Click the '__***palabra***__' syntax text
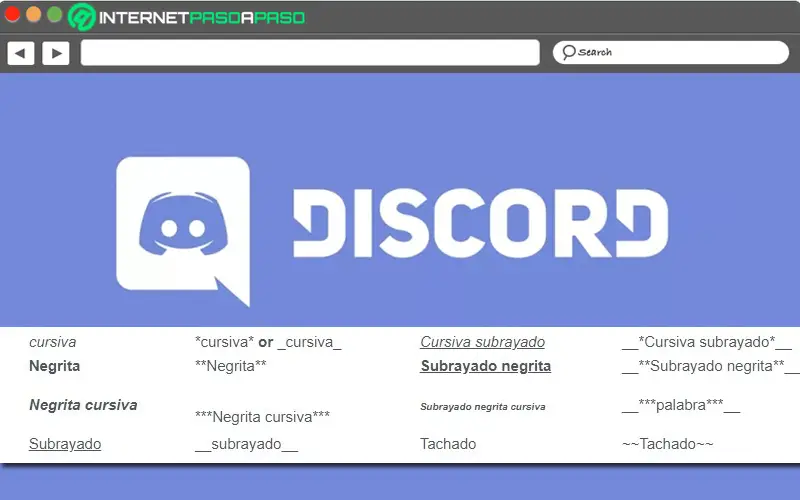The image size is (800, 500). click(681, 405)
